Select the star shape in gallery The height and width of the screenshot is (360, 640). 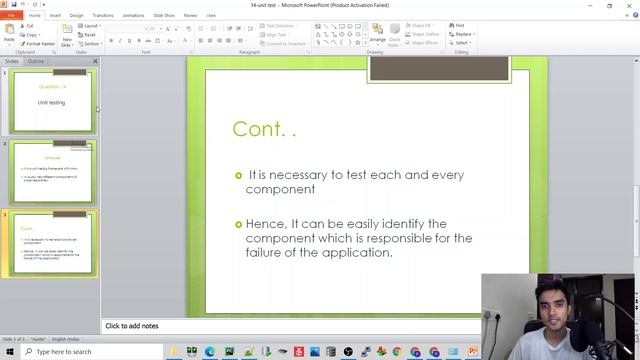click(358, 42)
